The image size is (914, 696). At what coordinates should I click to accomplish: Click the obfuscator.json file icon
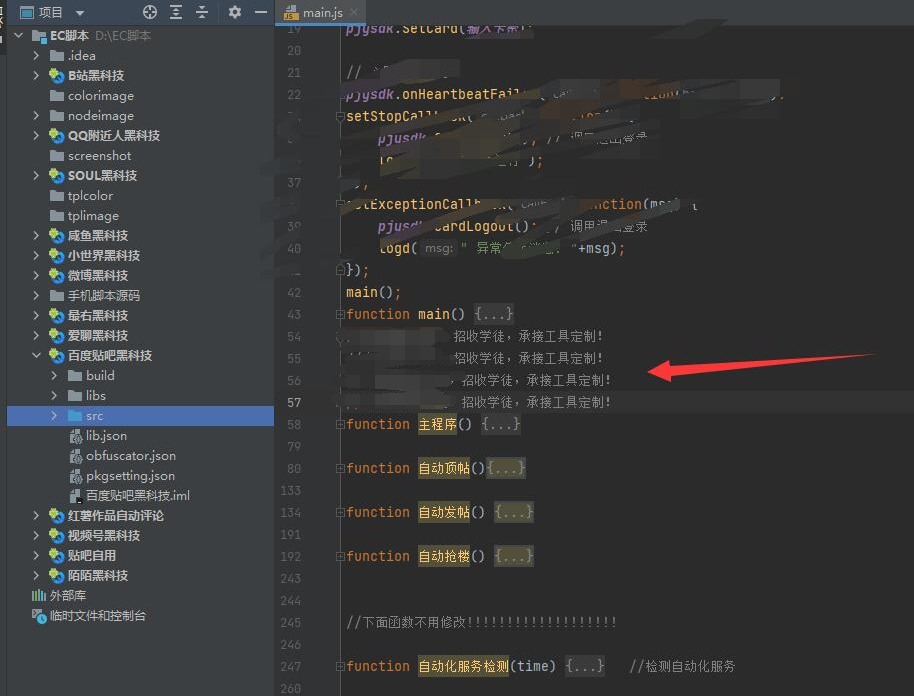tap(75, 456)
